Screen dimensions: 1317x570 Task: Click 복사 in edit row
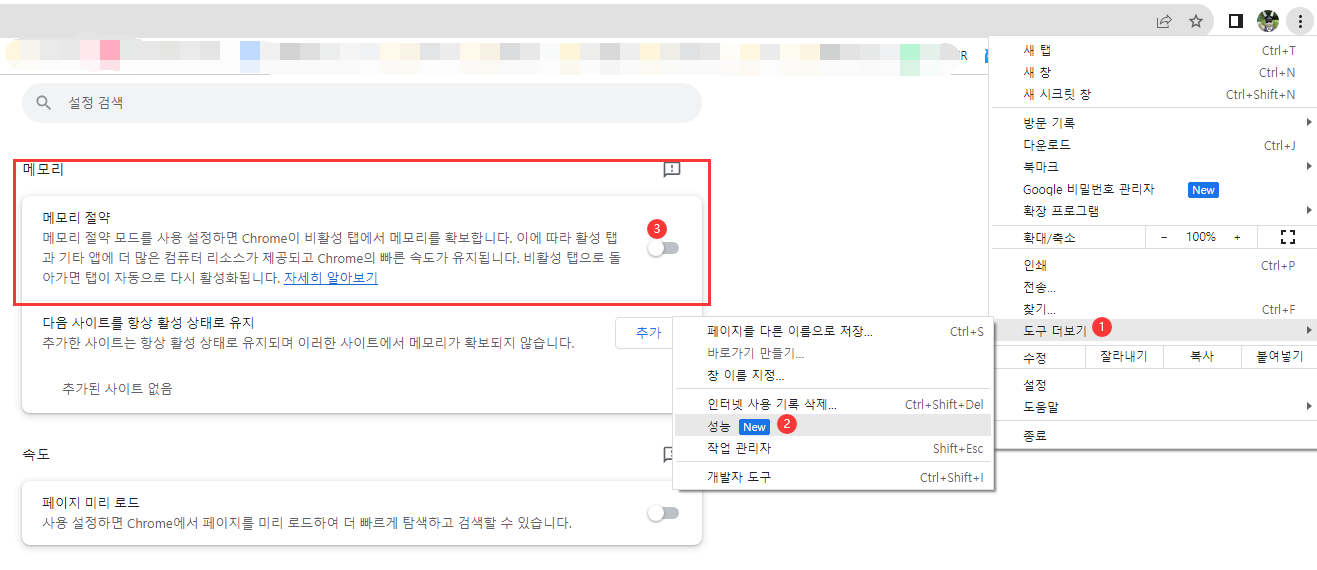(x=1201, y=357)
